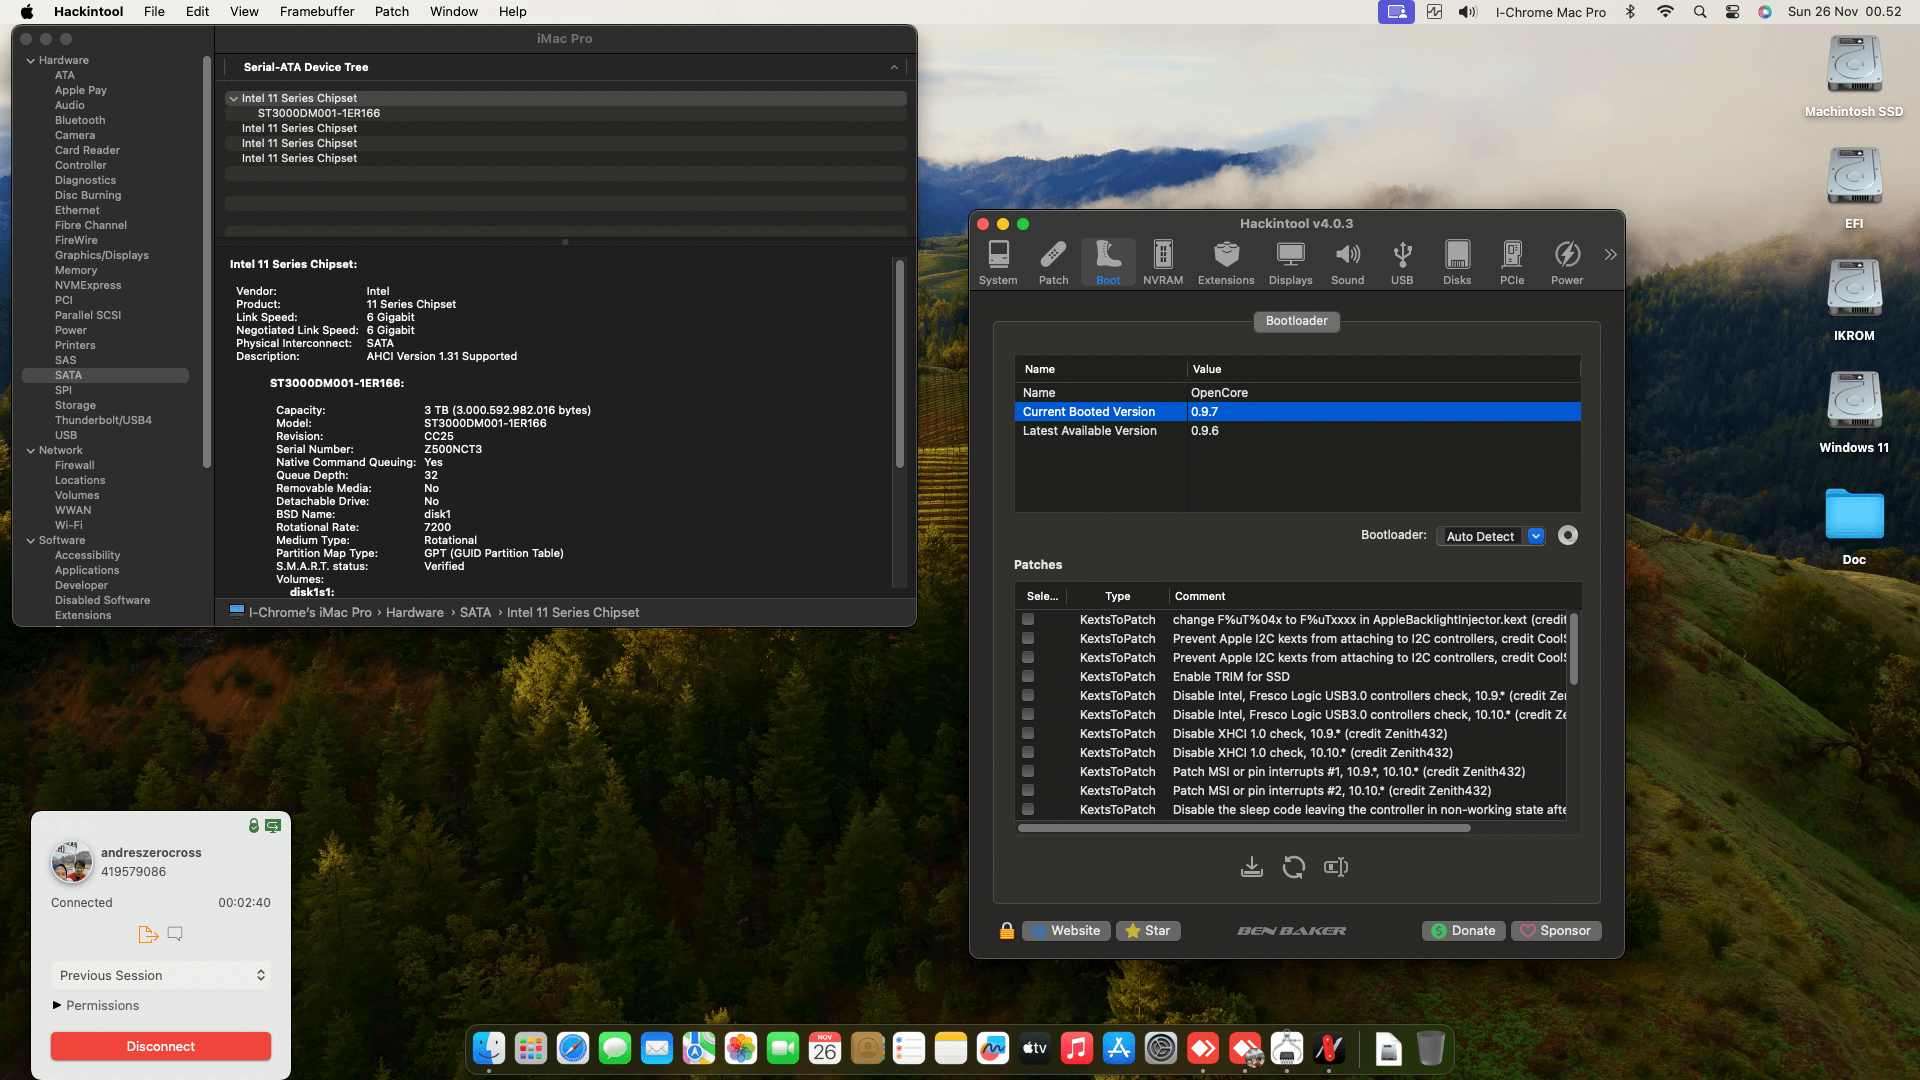This screenshot has height=1080, width=1920.
Task: Click the download icon below the Patches list
Action: point(1251,867)
